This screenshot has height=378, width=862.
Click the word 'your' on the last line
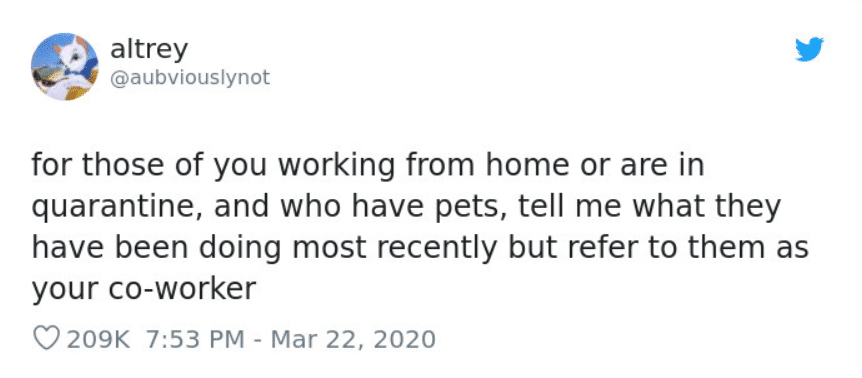(x=65, y=290)
